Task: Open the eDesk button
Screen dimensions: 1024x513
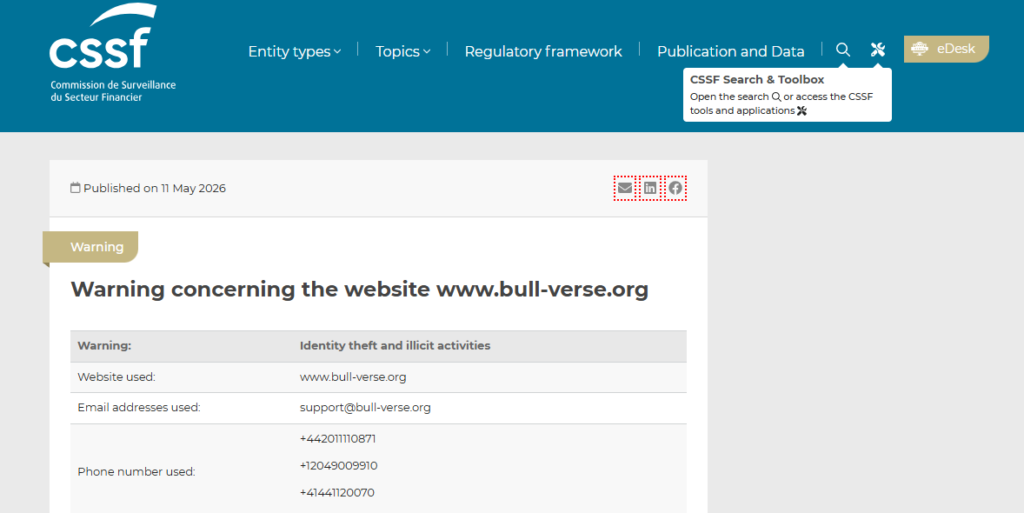Action: click(x=946, y=49)
